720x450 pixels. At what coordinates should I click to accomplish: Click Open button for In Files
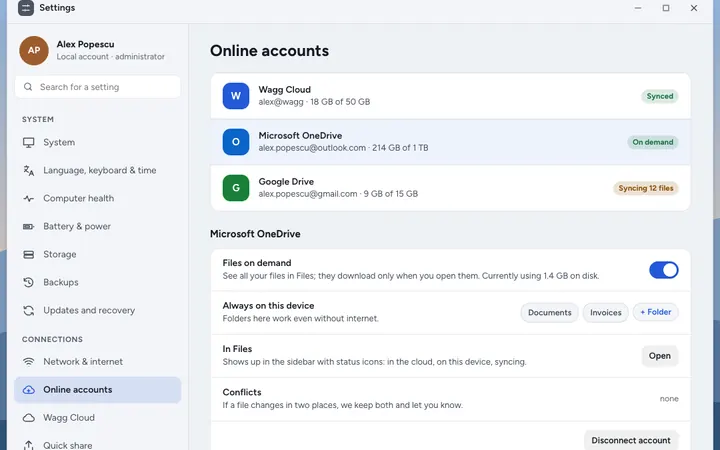659,356
